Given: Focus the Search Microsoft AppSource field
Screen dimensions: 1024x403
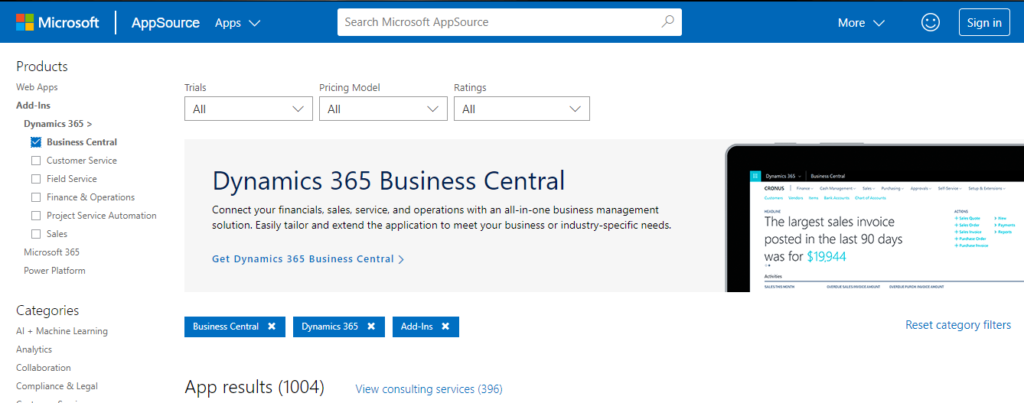Looking at the screenshot, I should click(495, 21).
